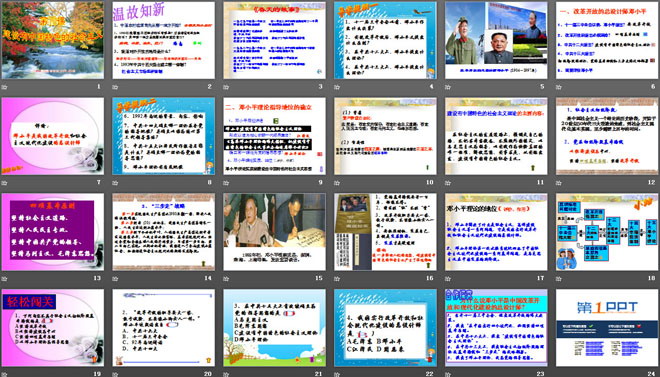Click slide number label 1
660x377 pixels.
point(99,87)
